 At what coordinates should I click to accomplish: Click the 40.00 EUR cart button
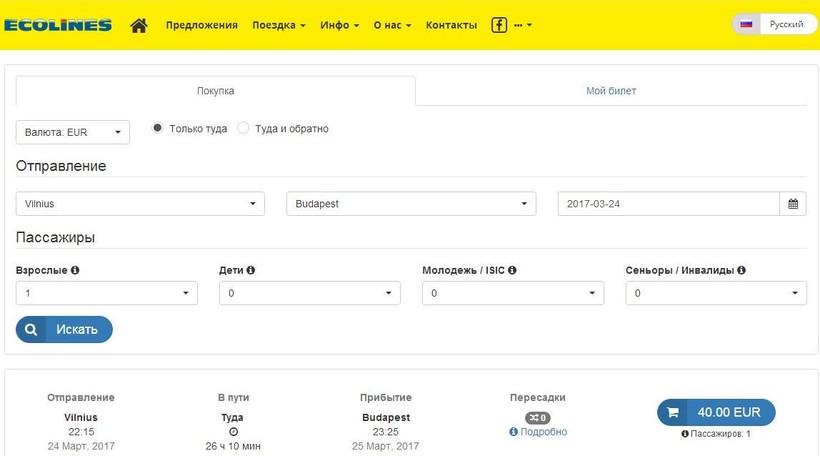[x=716, y=412]
